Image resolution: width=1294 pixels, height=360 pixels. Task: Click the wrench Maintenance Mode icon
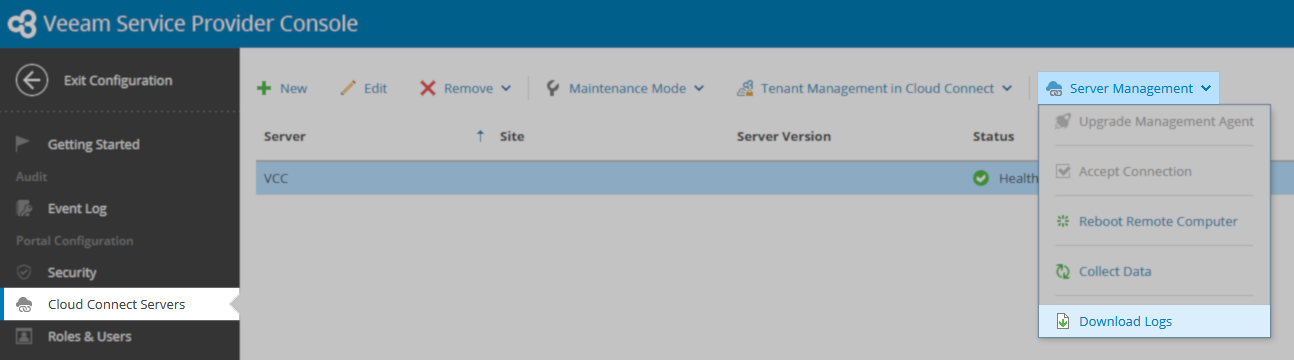pos(553,88)
